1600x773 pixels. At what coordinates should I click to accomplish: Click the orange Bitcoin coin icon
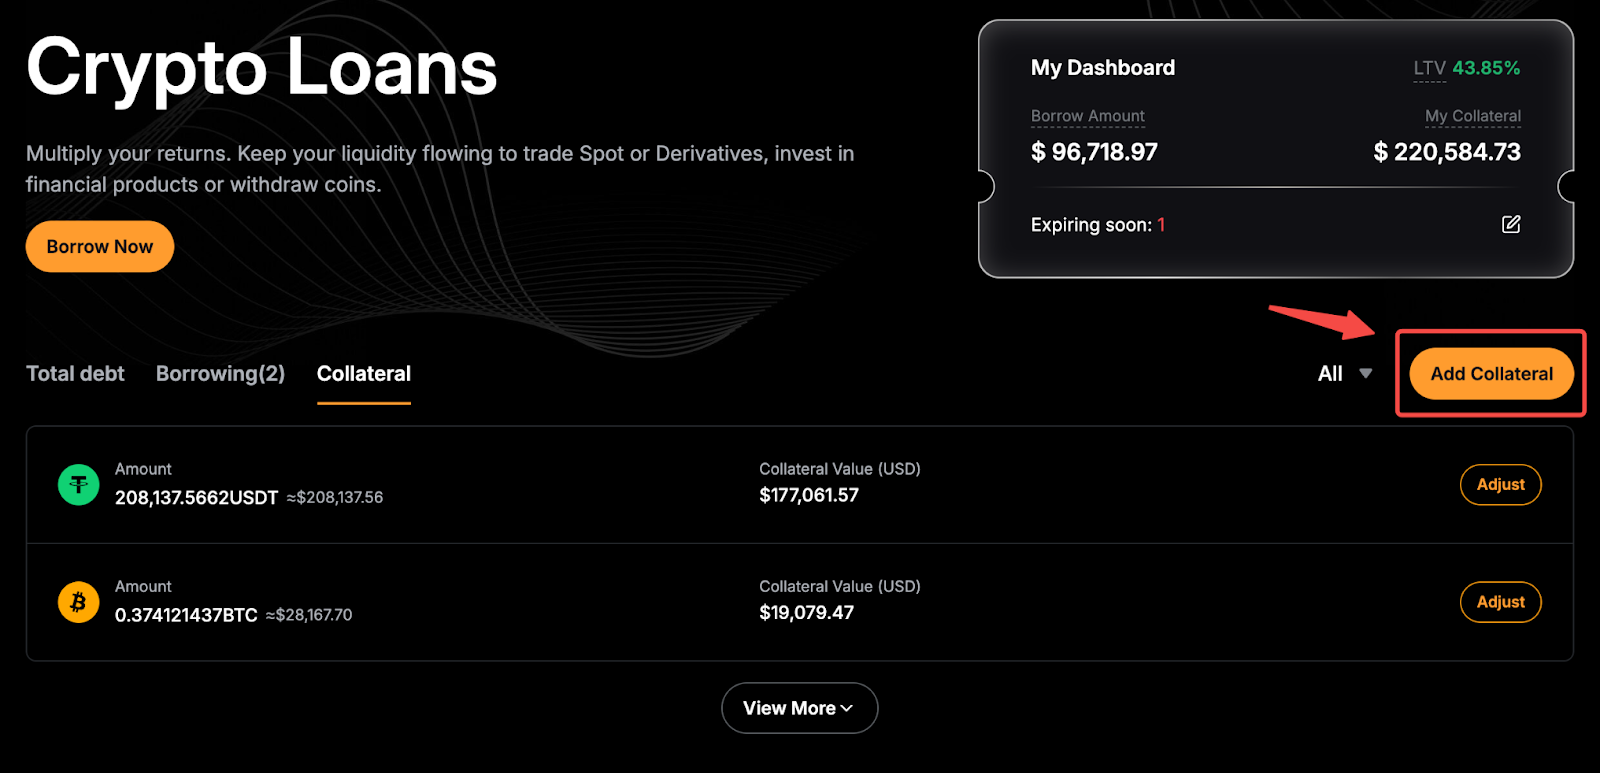pyautogui.click(x=78, y=602)
